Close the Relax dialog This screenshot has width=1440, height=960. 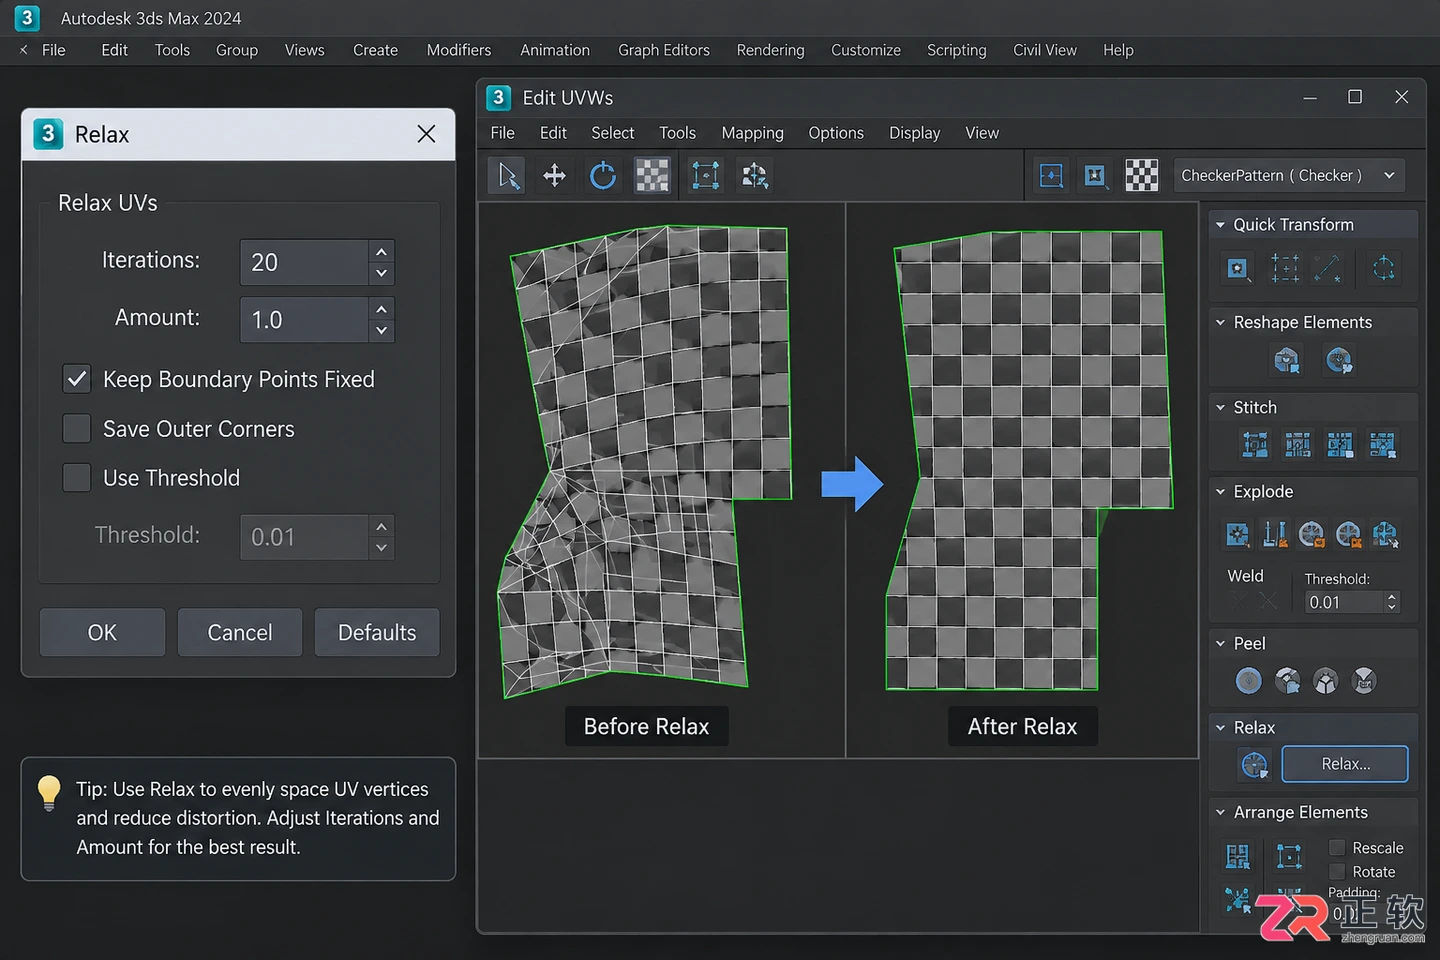(x=426, y=134)
